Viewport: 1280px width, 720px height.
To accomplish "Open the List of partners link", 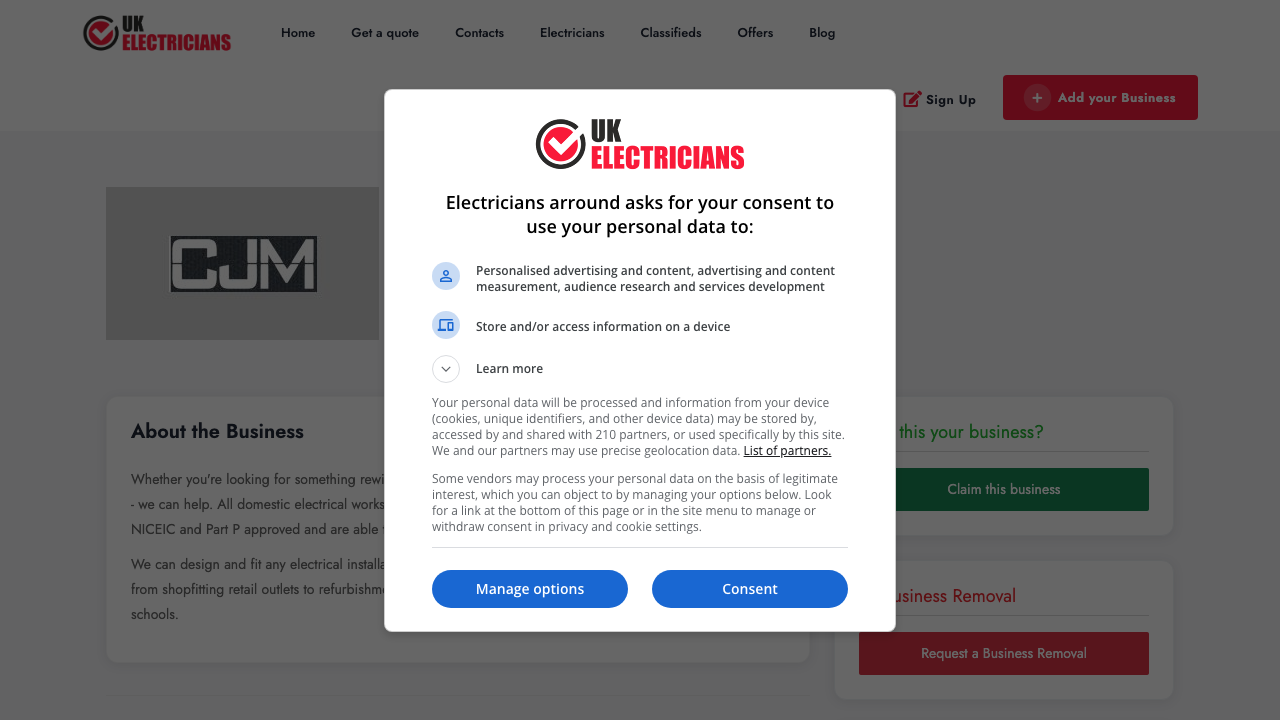I will (x=787, y=450).
